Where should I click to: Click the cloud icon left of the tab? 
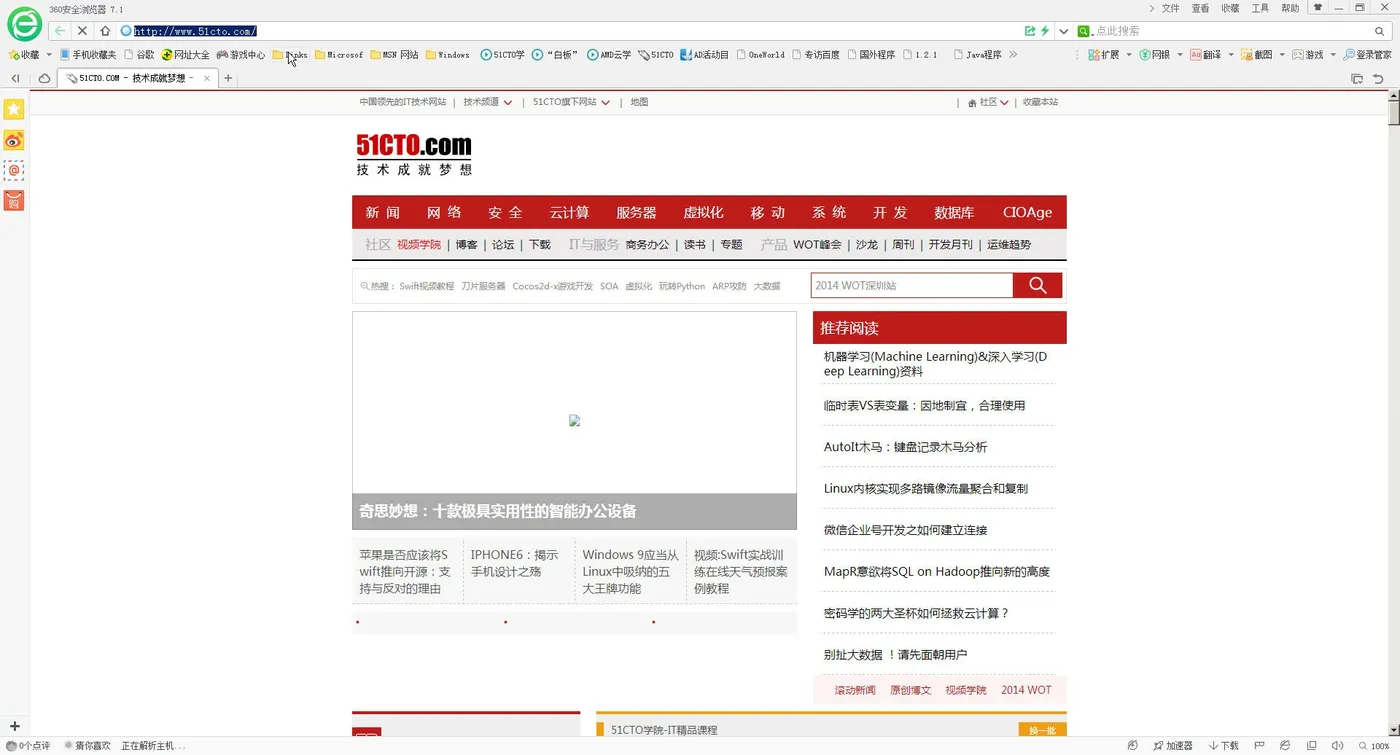pos(45,78)
